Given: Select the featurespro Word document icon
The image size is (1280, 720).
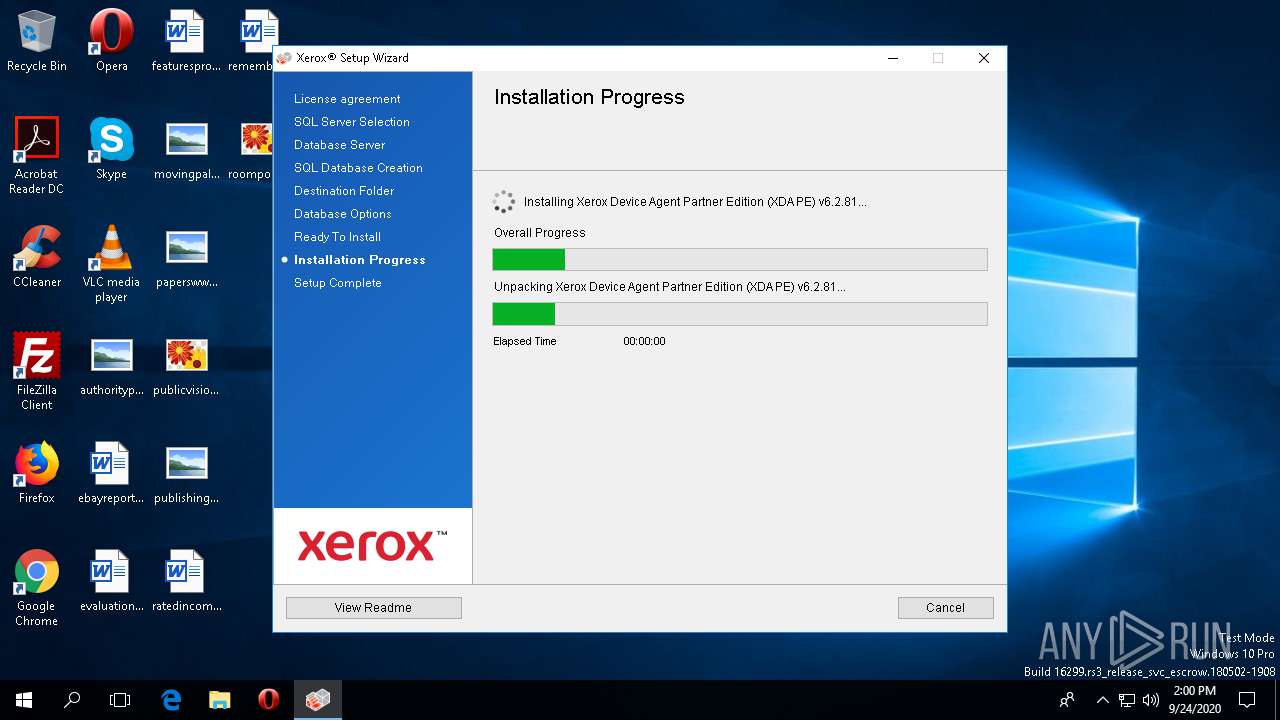Looking at the screenshot, I should 186,41.
